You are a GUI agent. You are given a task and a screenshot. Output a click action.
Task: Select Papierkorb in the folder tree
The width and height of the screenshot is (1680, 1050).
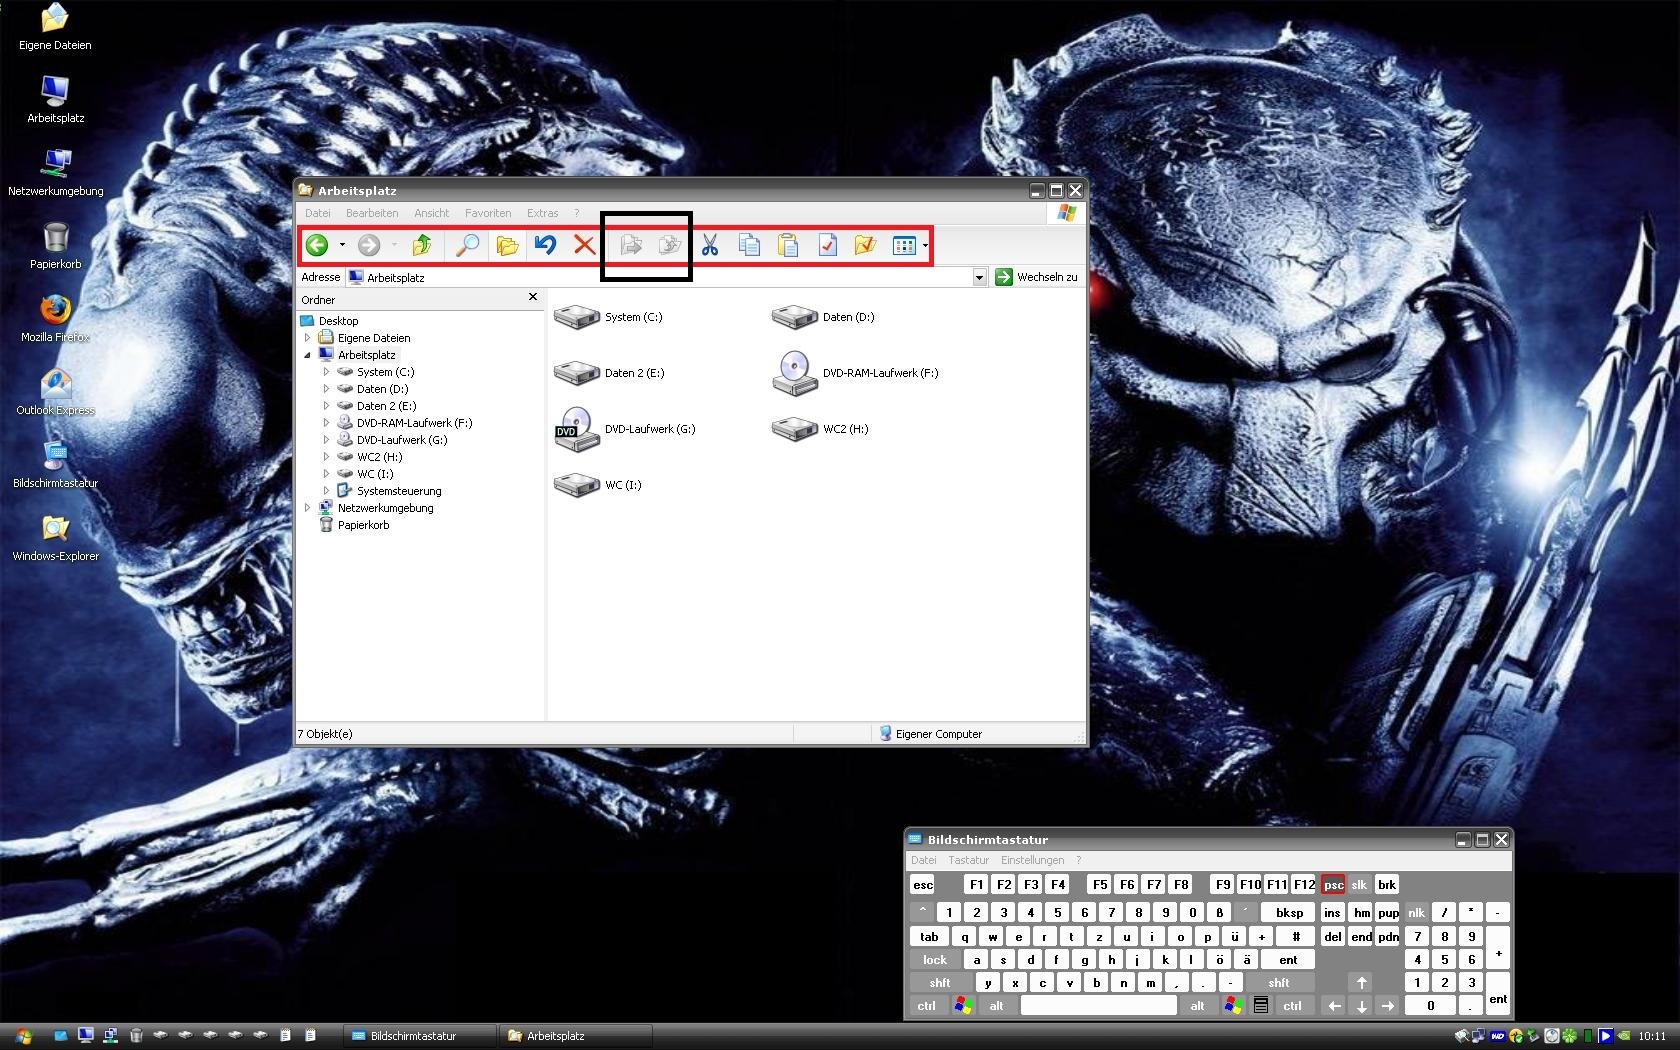(x=363, y=525)
